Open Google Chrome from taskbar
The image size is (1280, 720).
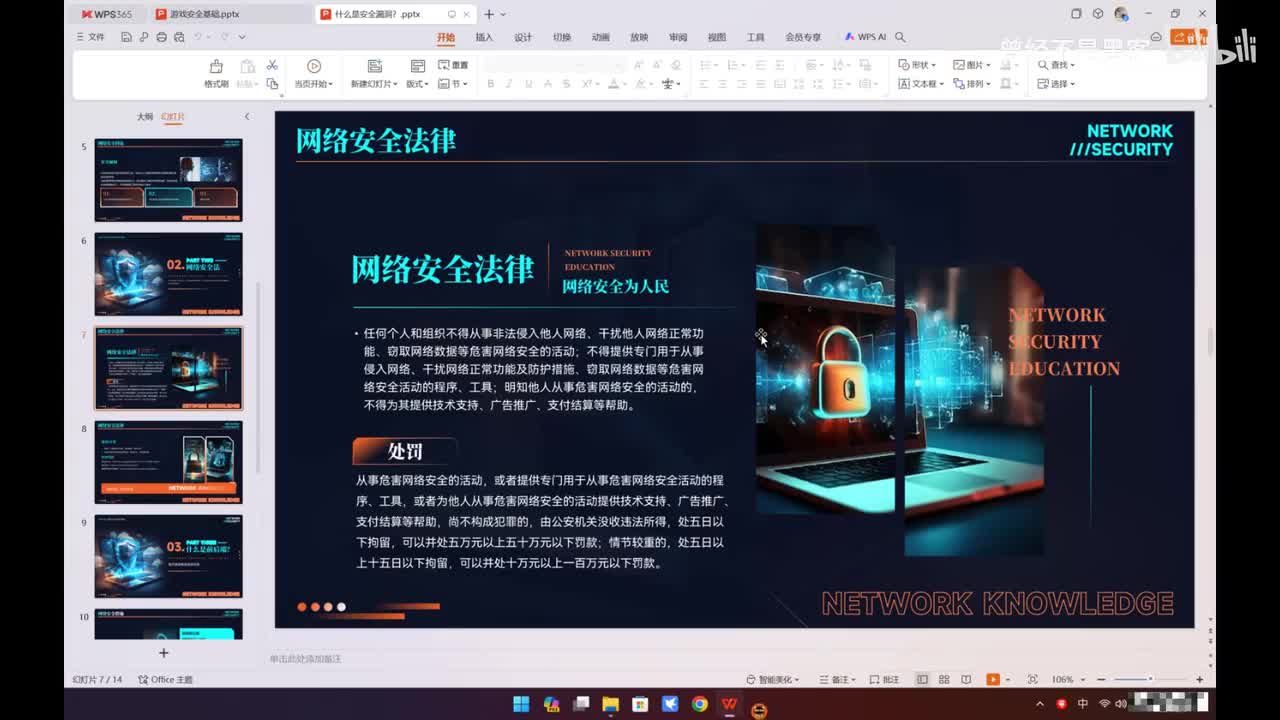click(x=699, y=704)
